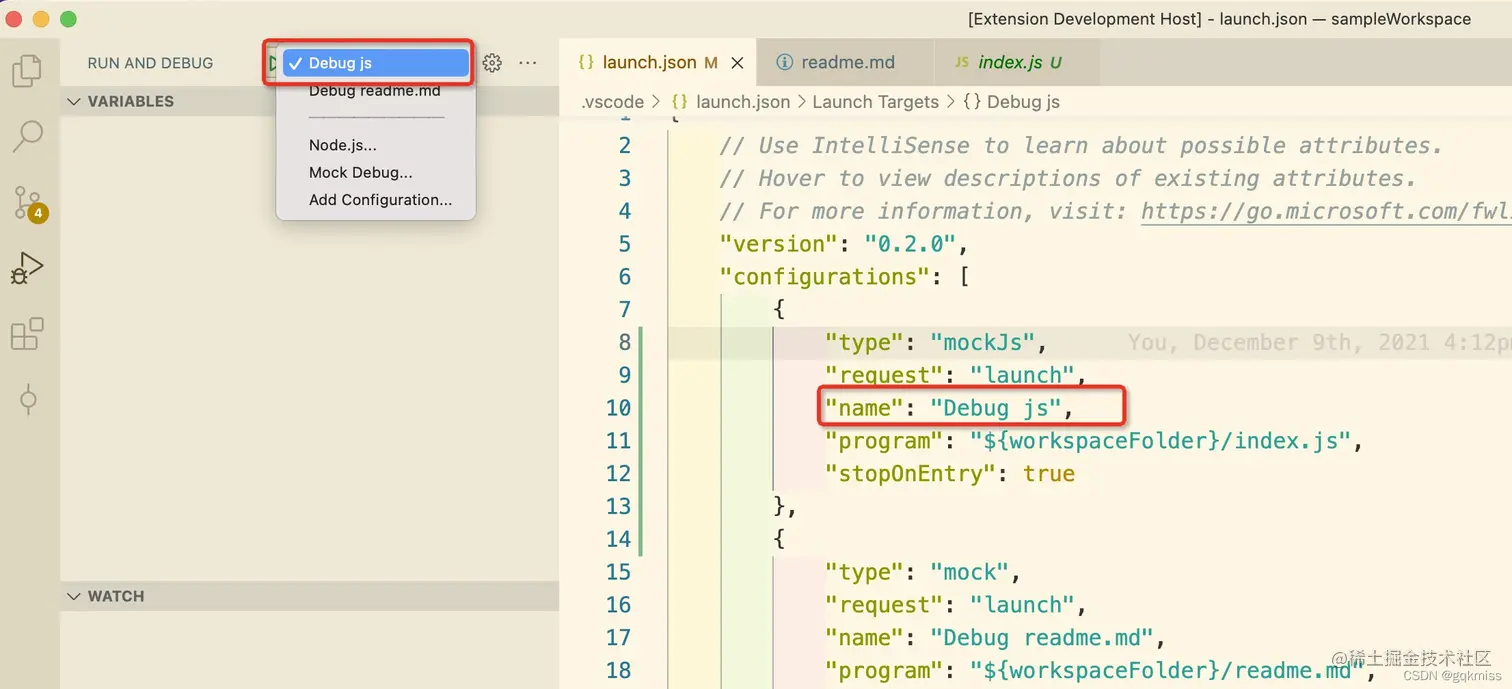Click the readme.md program path on line 18
This screenshot has height=689, width=1512.
(1167, 670)
